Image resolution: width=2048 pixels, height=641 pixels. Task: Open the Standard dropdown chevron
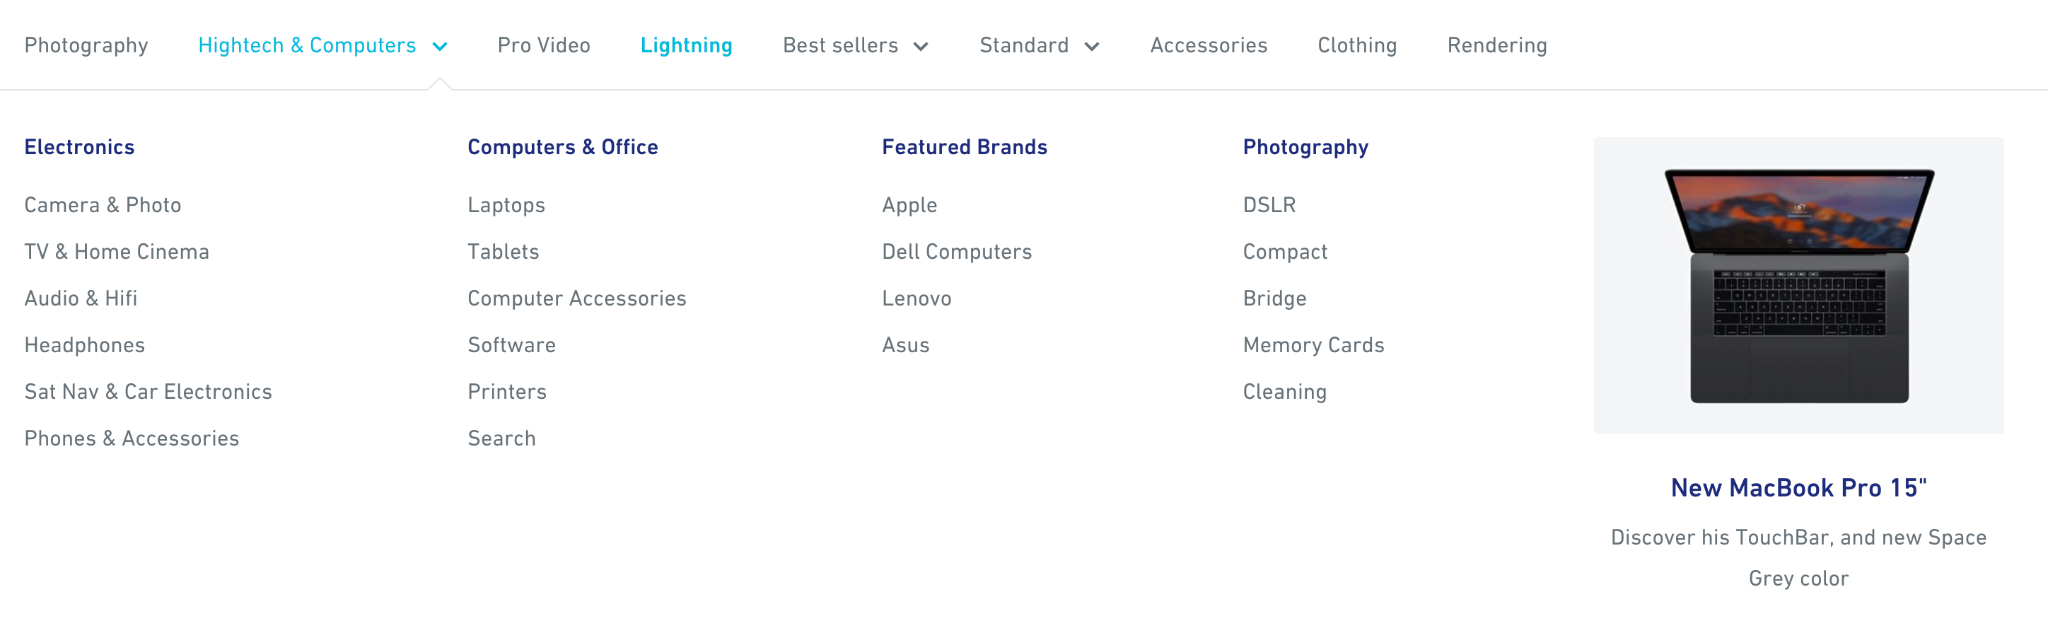[1092, 47]
